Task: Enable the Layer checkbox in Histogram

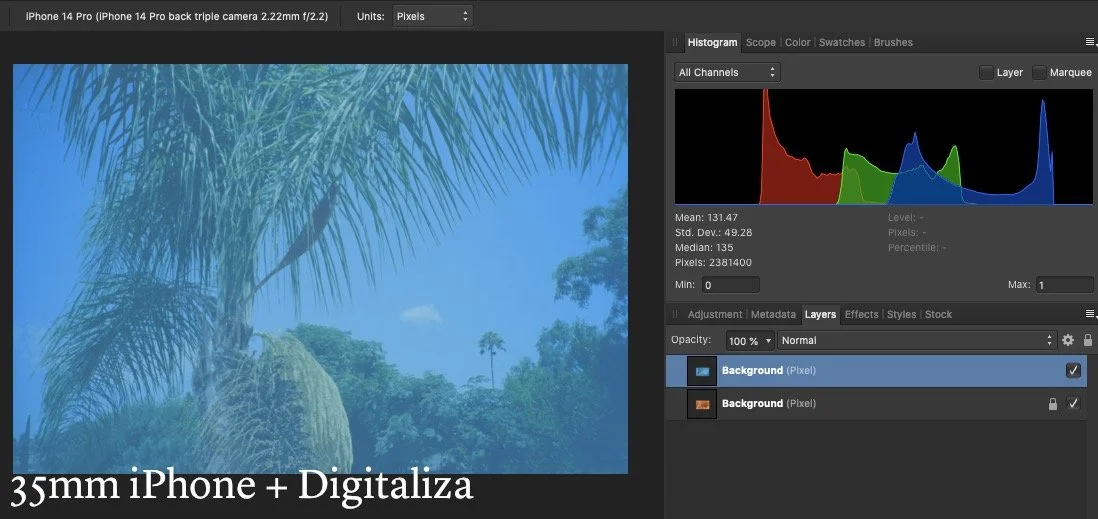Action: 986,72
